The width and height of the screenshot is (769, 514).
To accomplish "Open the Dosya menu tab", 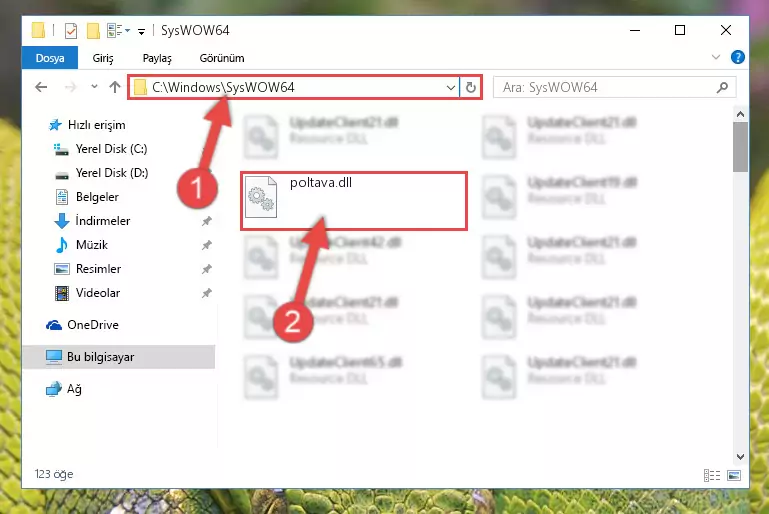I will coord(50,58).
